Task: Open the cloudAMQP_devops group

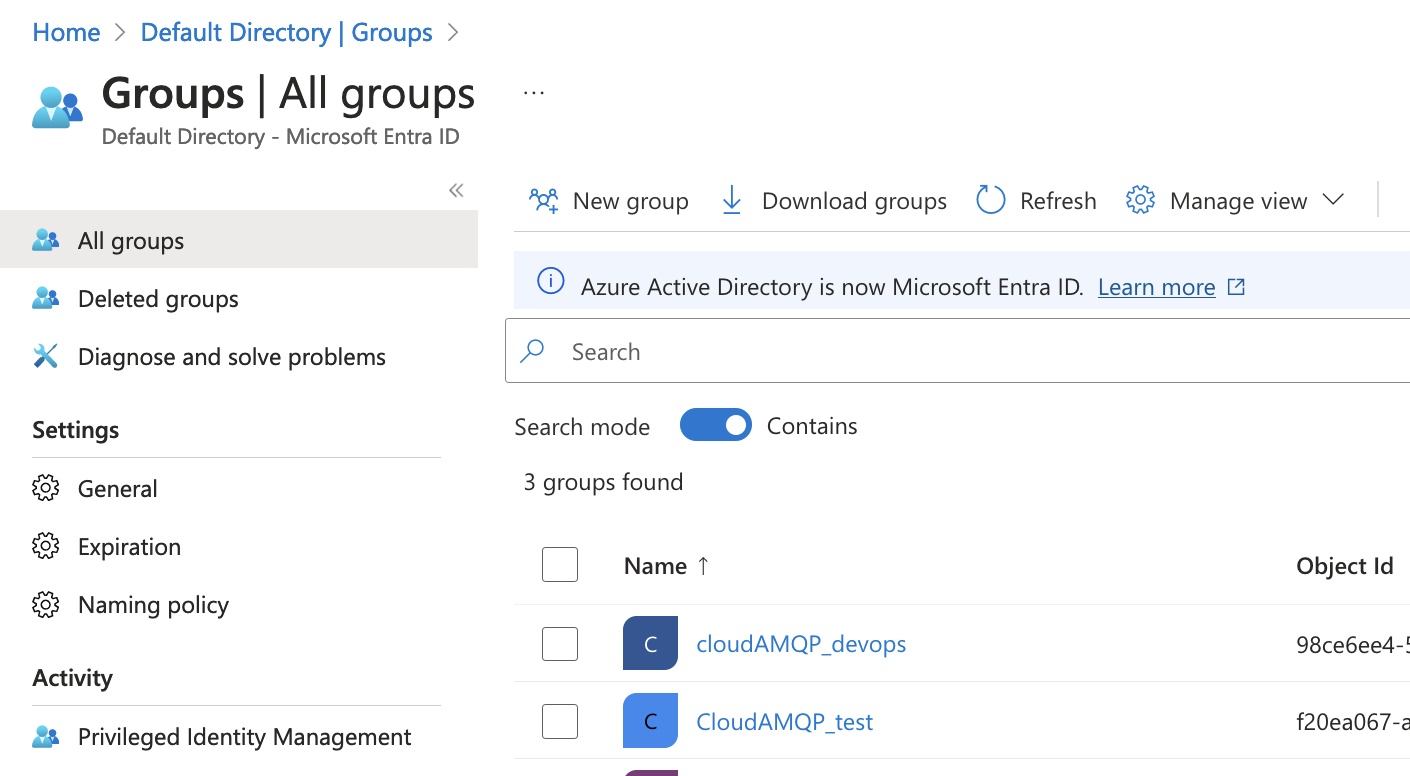Action: point(801,643)
